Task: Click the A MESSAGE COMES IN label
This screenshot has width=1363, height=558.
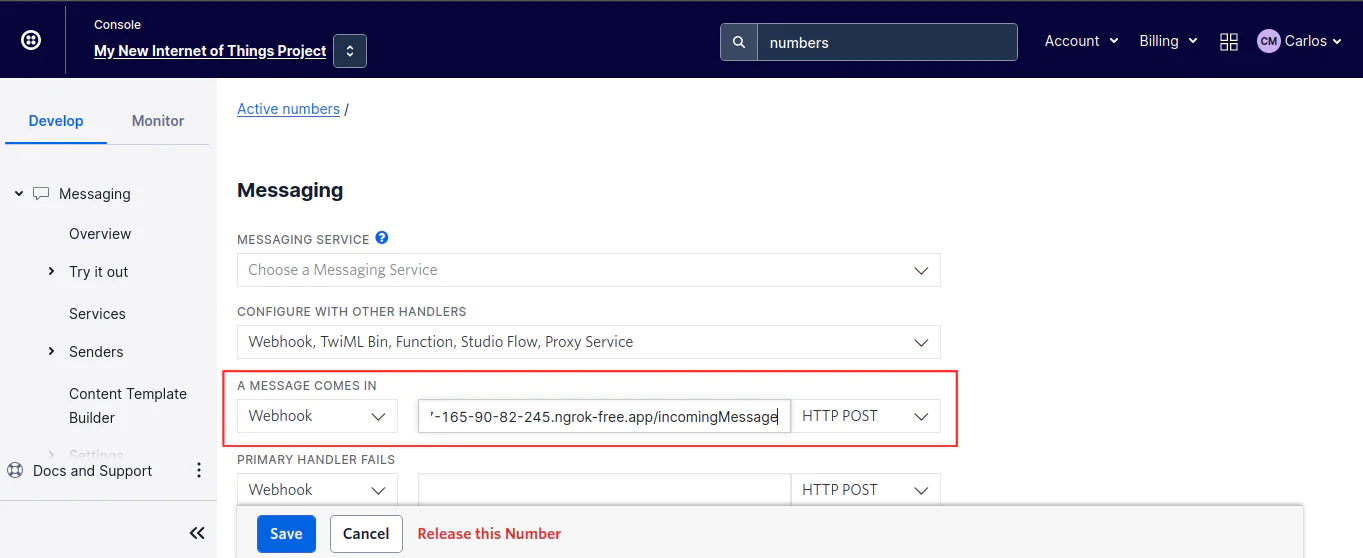Action: (307, 386)
